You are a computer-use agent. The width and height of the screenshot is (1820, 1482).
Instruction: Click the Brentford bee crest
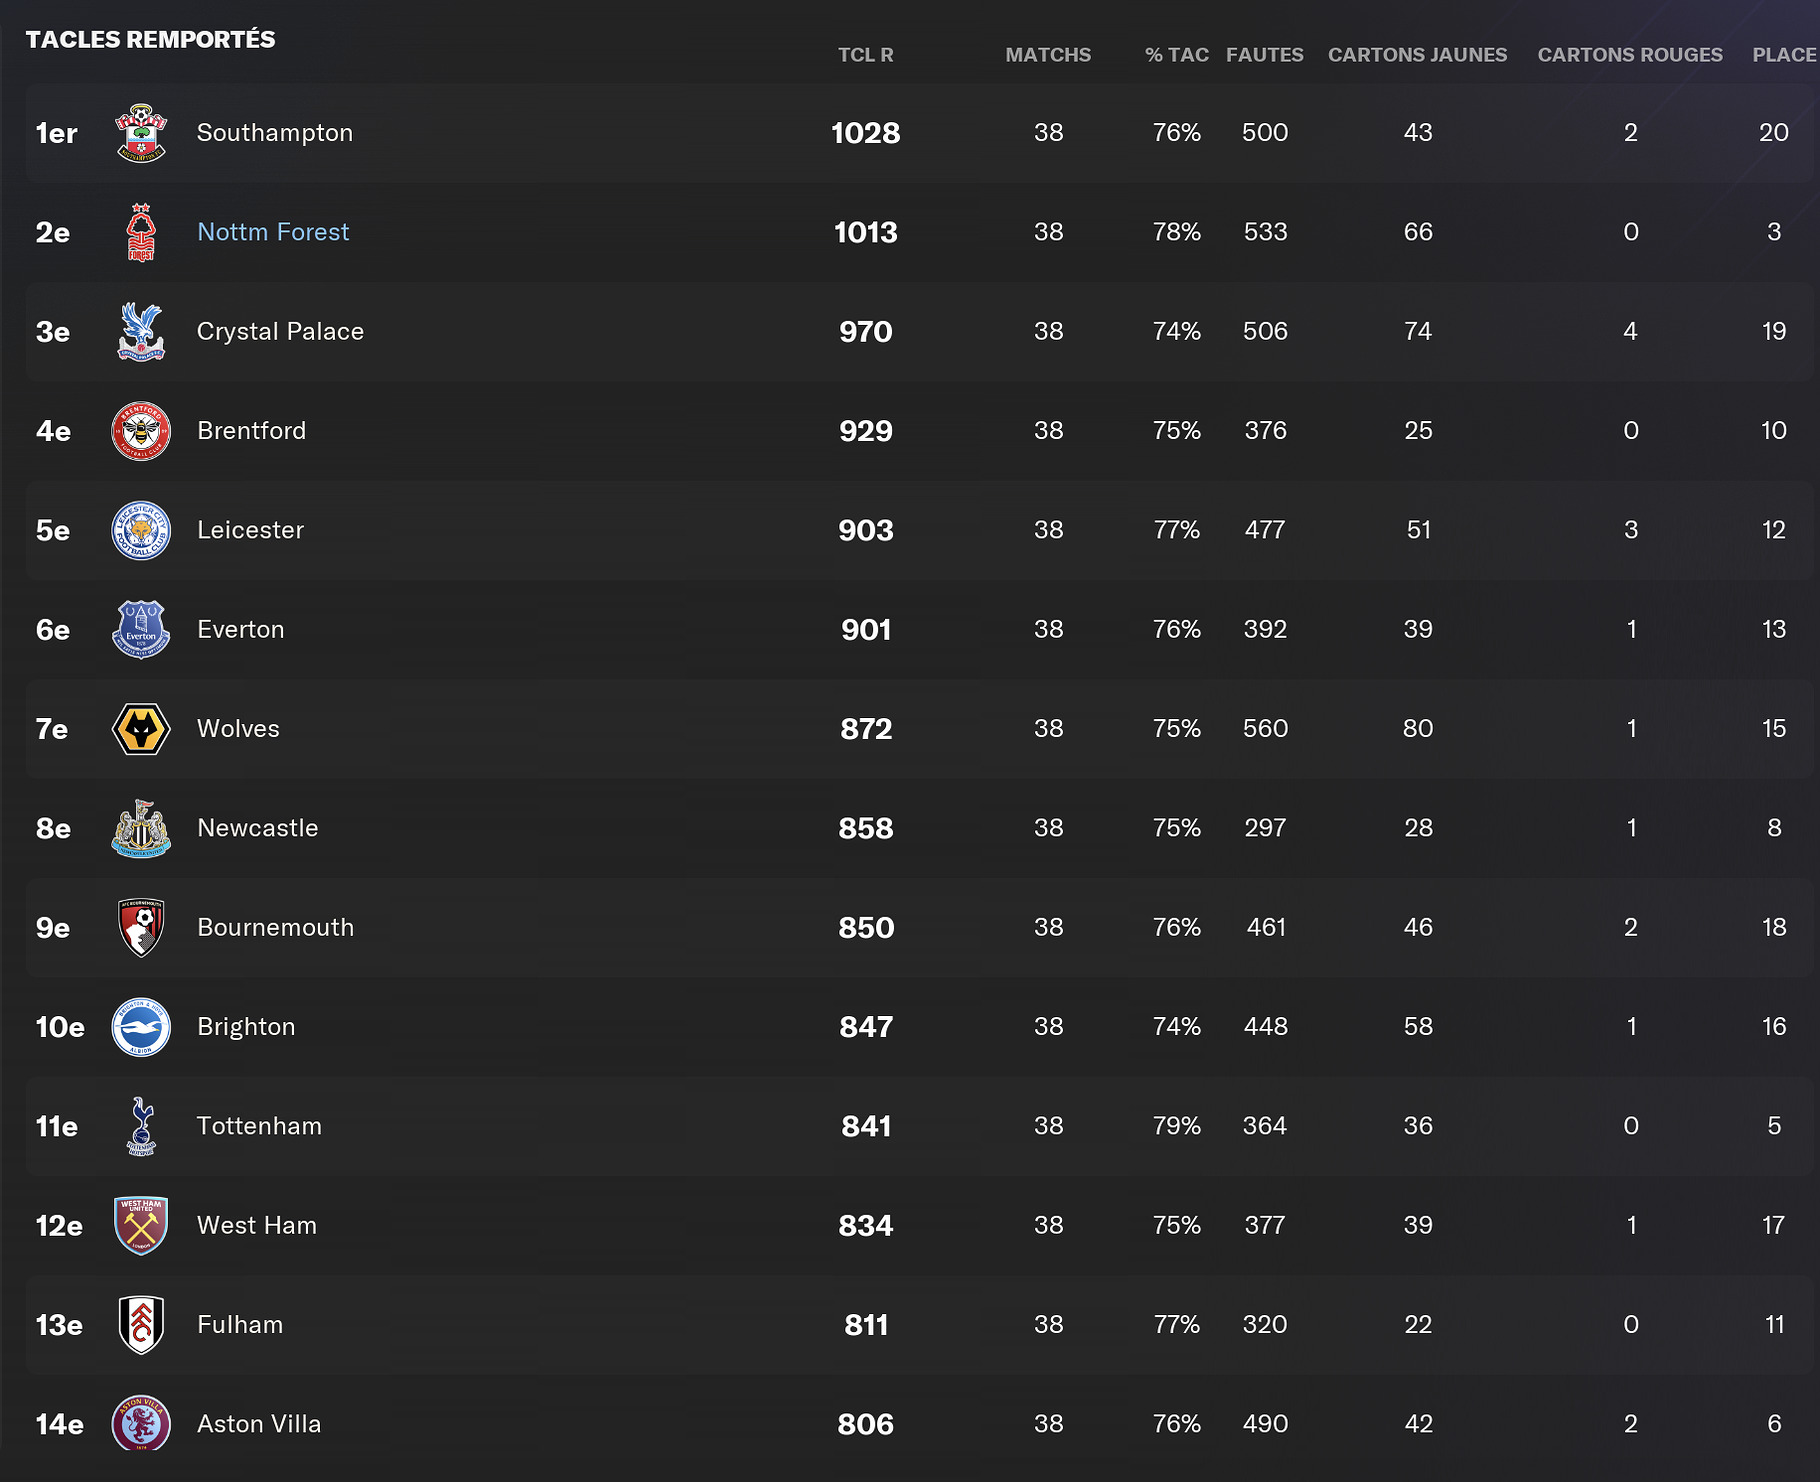pyautogui.click(x=141, y=431)
